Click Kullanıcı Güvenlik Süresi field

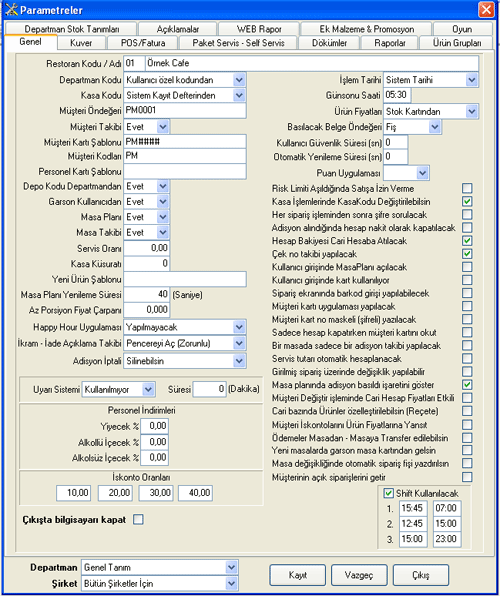click(395, 143)
